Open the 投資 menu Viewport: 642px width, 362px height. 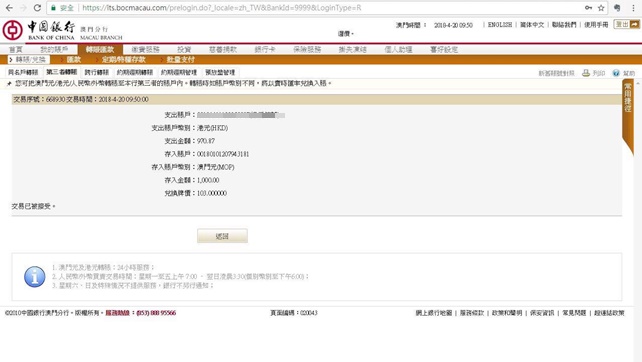pos(184,50)
